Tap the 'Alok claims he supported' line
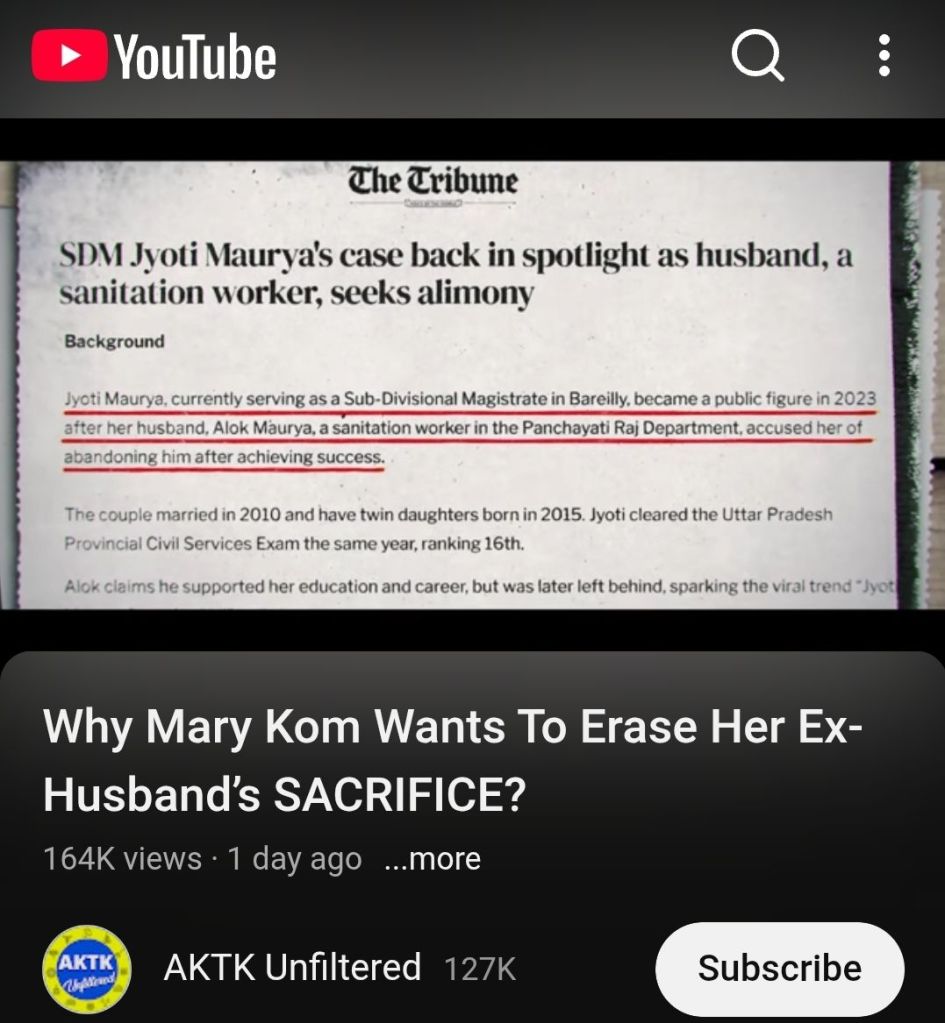This screenshot has width=945, height=1023. click(x=478, y=586)
